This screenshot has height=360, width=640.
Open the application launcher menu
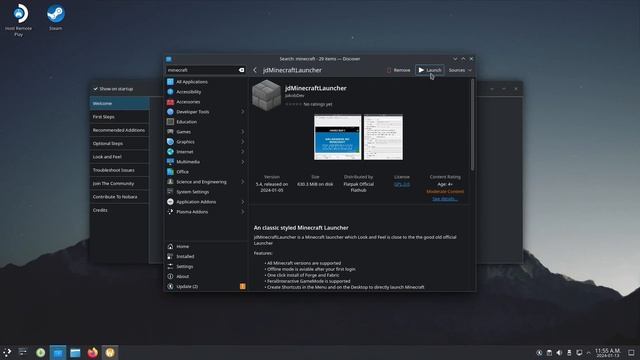tap(7, 352)
